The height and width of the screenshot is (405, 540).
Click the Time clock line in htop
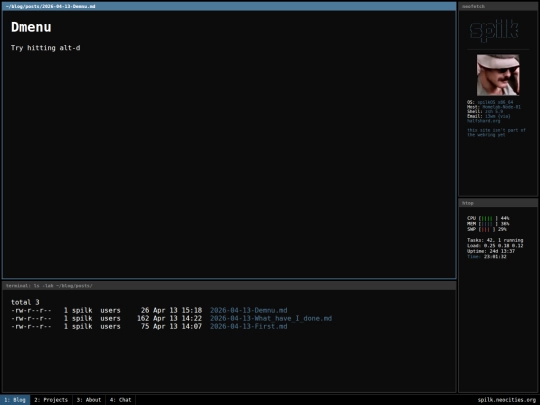pos(487,257)
